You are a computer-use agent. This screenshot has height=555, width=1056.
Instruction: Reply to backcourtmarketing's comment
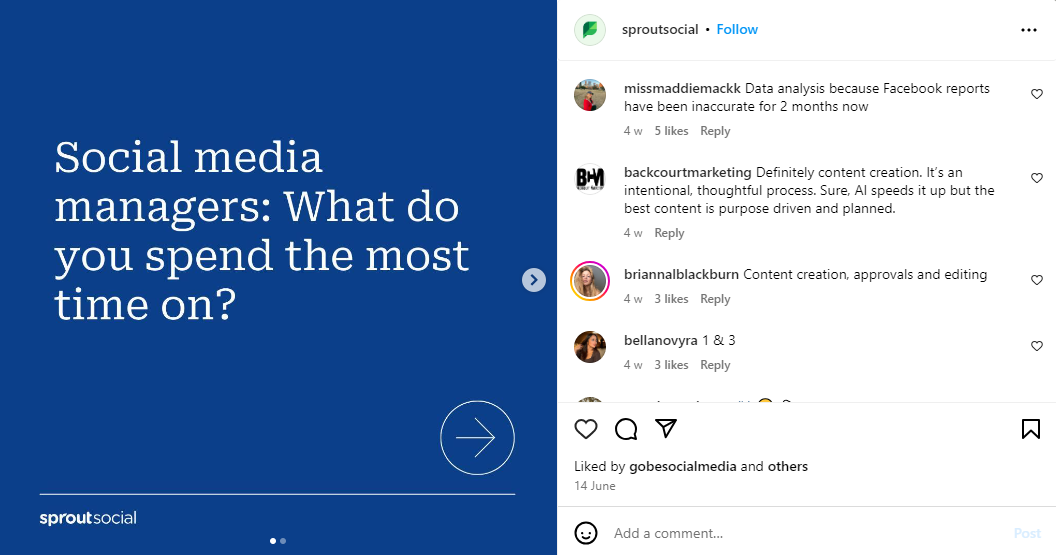[669, 233]
